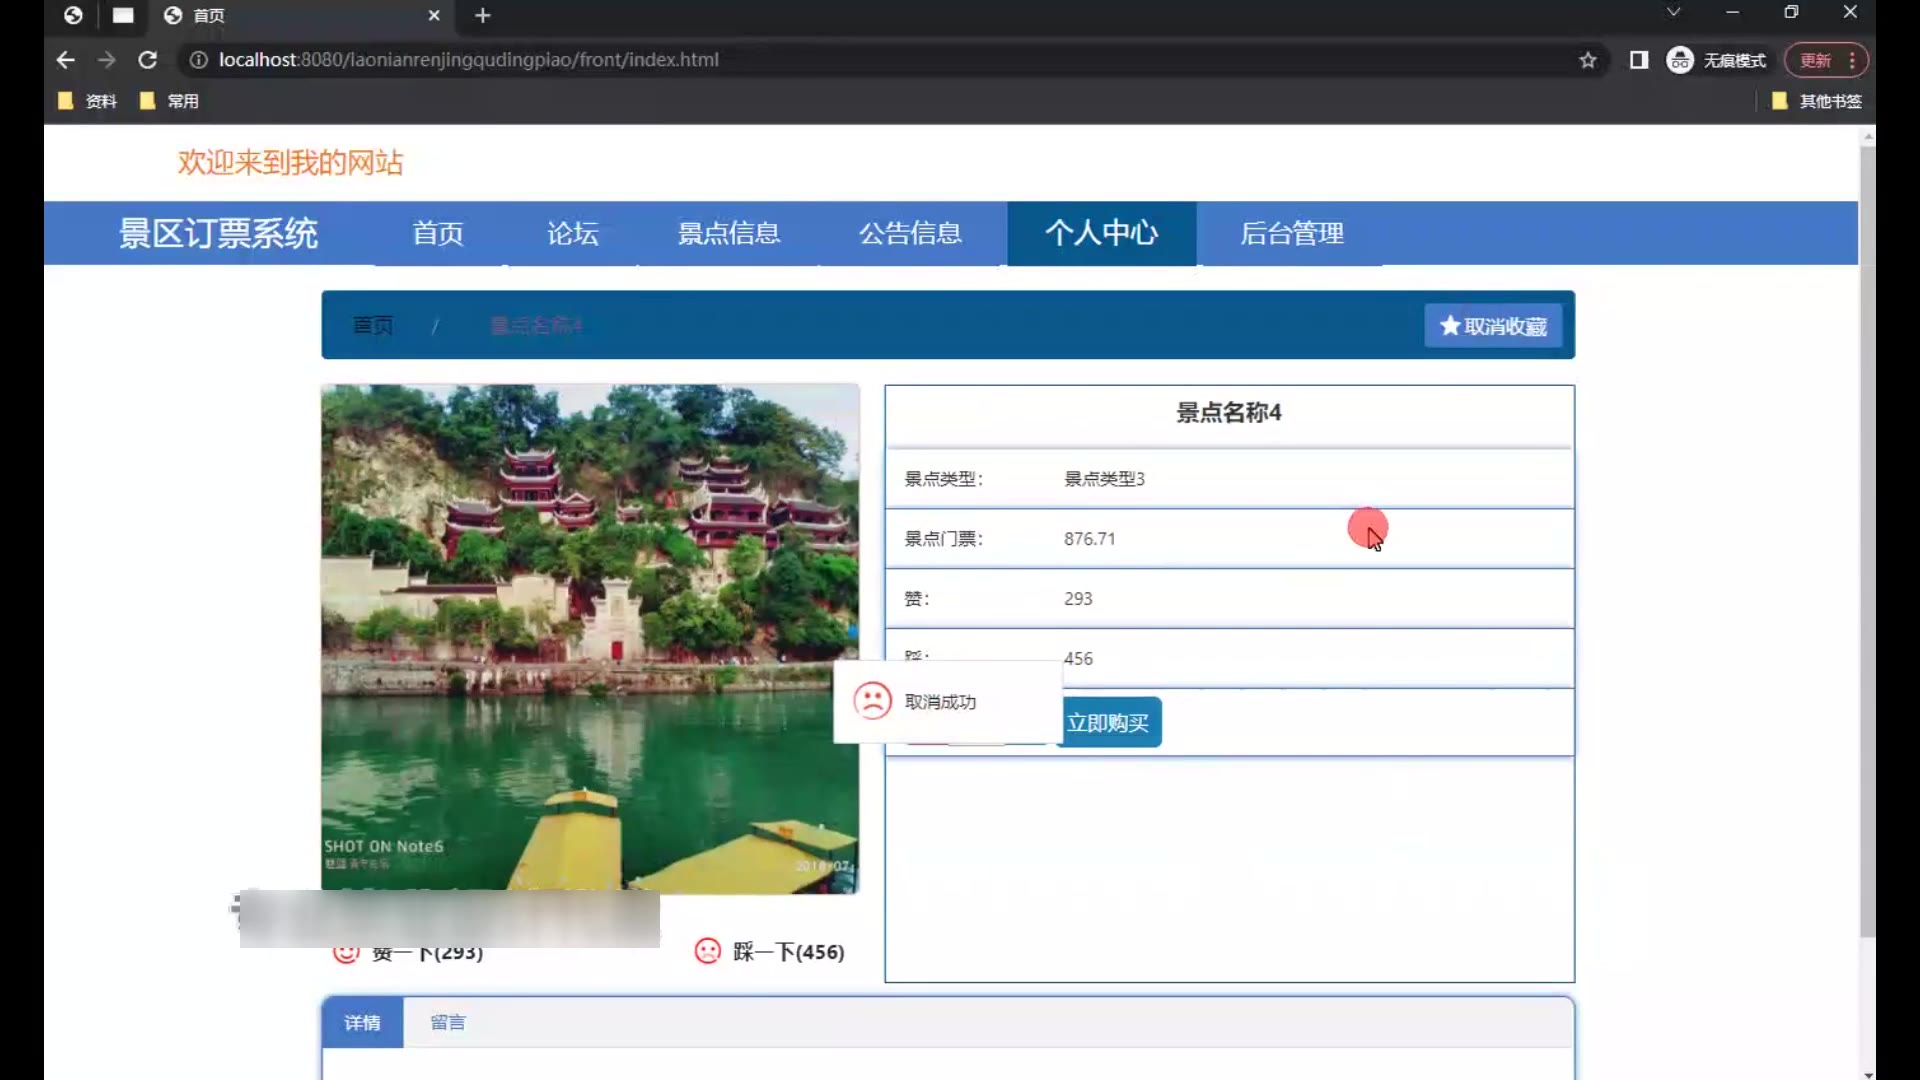
Task: Reload the page with refresh icon
Action: coord(147,60)
